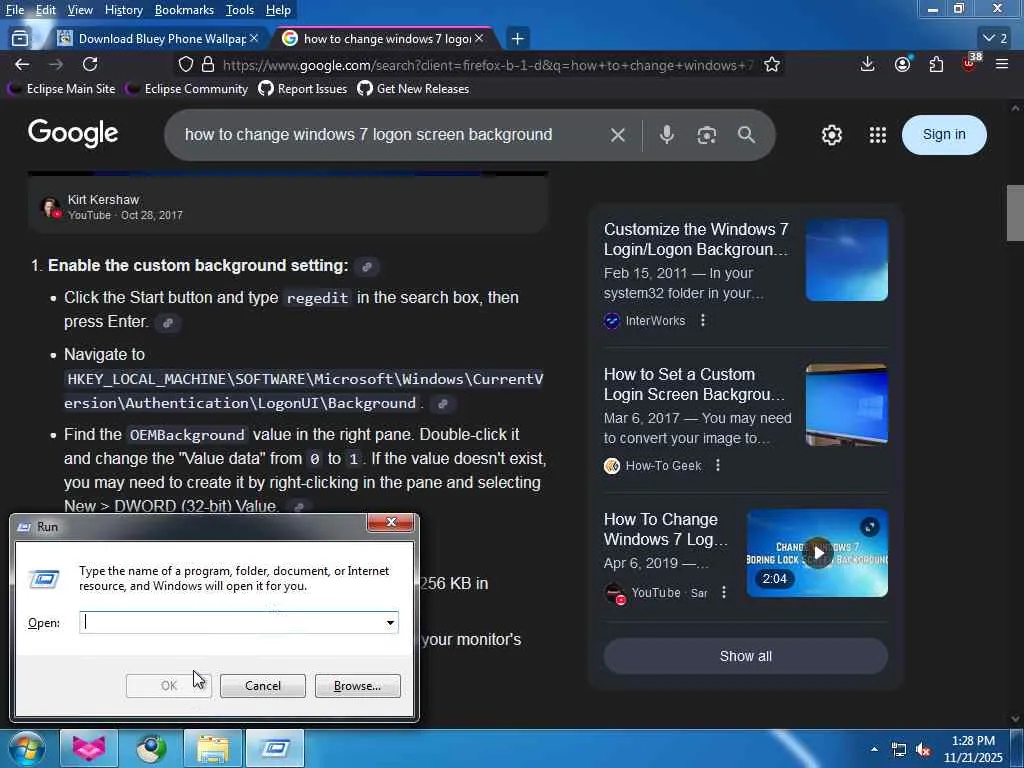Click the taskbar clock showing 1:28 PM
This screenshot has height=768, width=1024.
pyautogui.click(x=973, y=749)
